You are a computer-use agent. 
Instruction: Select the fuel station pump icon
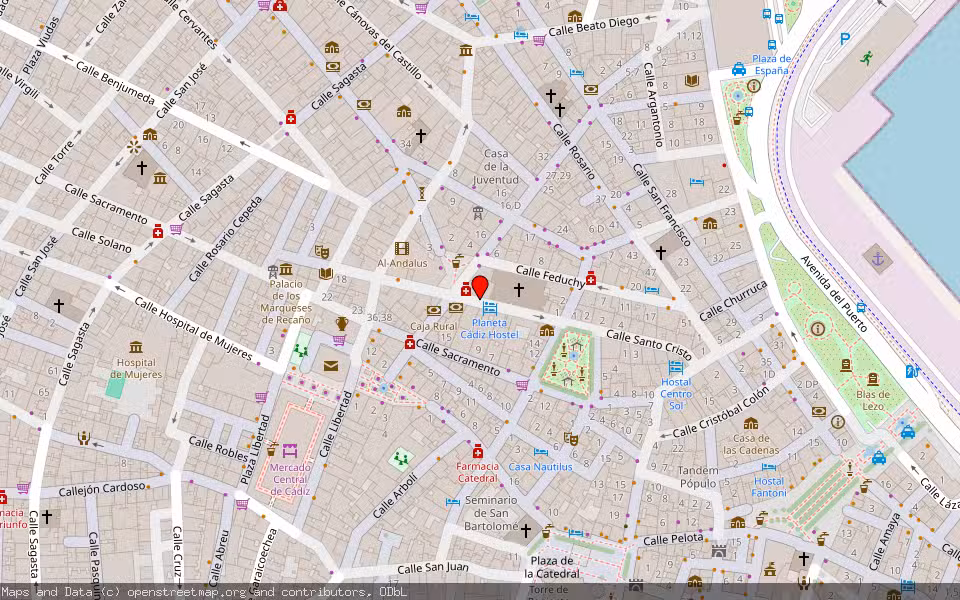(x=911, y=370)
